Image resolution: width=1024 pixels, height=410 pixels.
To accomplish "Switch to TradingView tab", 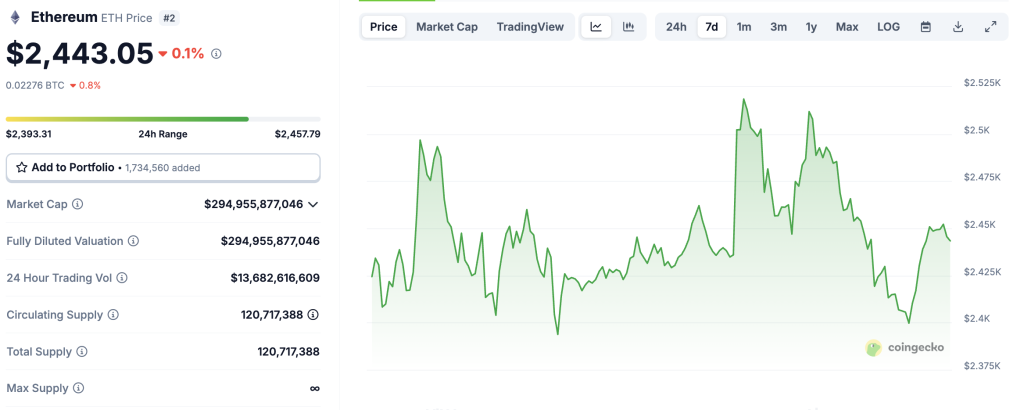I will [x=530, y=27].
